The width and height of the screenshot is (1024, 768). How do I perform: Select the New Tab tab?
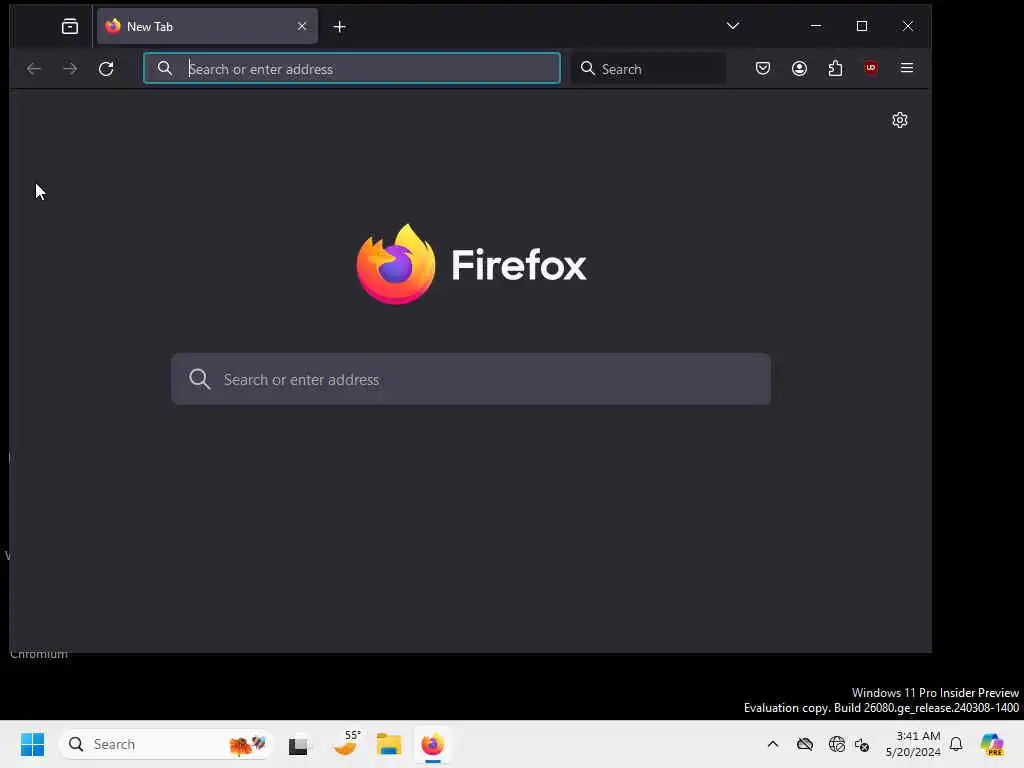click(207, 26)
